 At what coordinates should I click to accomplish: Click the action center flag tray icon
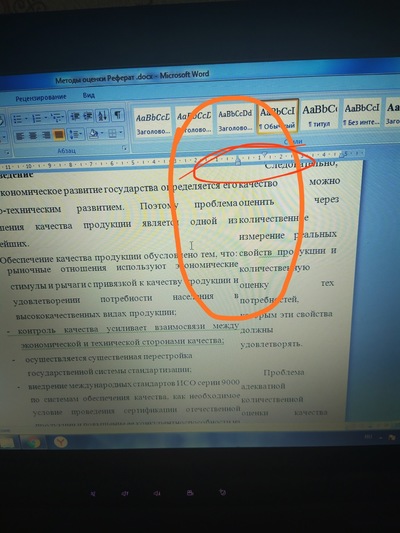click(x=392, y=437)
